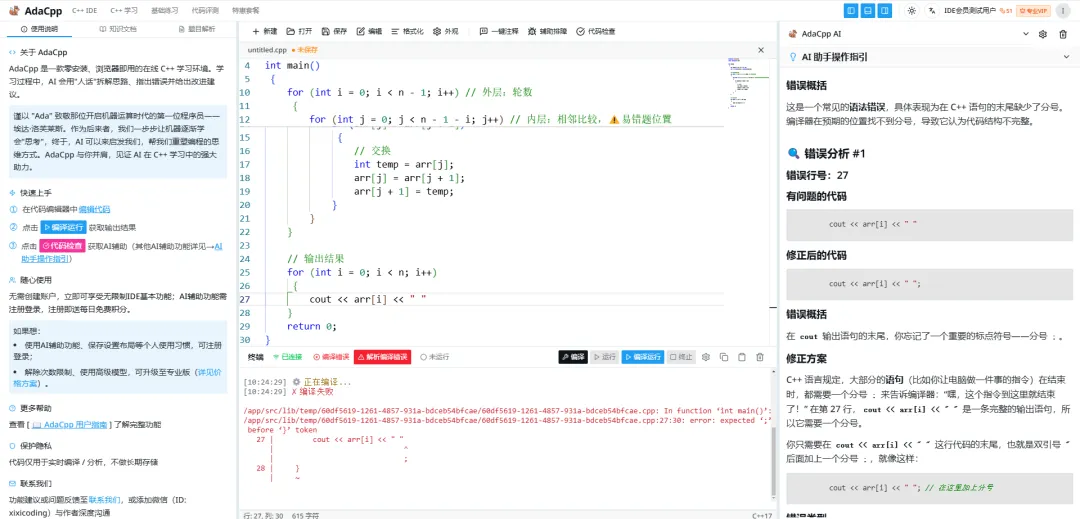Switch to the 知识文档 tab
The width and height of the screenshot is (1080, 519).
pyautogui.click(x=118, y=30)
